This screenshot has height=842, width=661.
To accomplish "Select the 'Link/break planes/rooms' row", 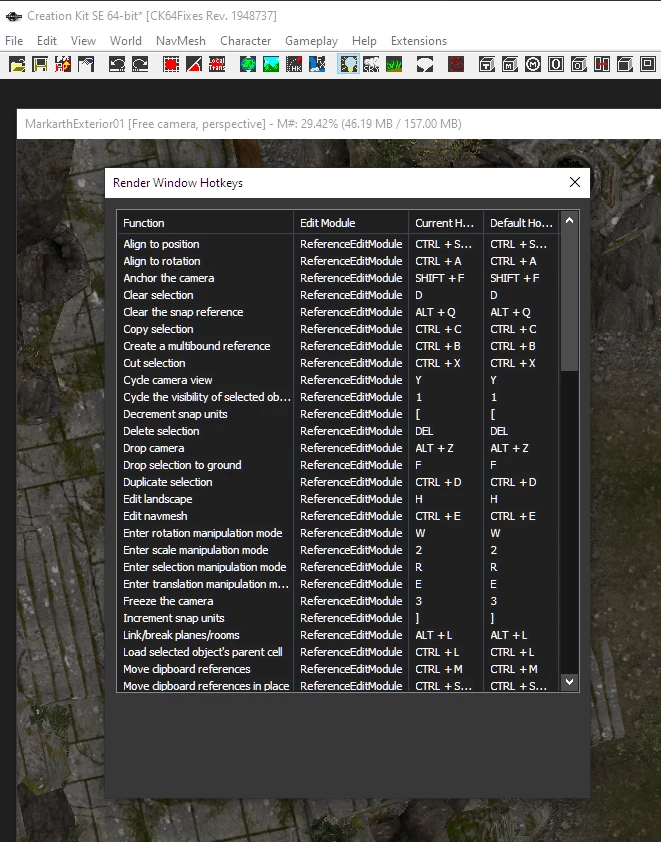I will [x=338, y=635].
